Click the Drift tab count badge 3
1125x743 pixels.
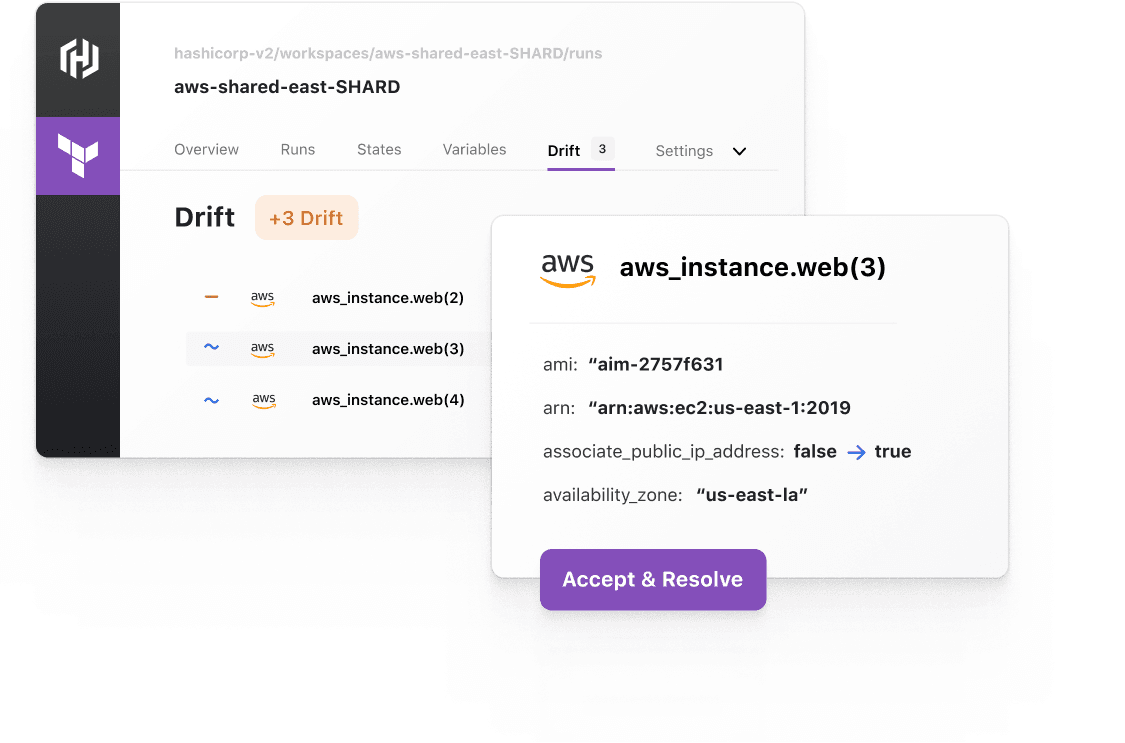[602, 150]
